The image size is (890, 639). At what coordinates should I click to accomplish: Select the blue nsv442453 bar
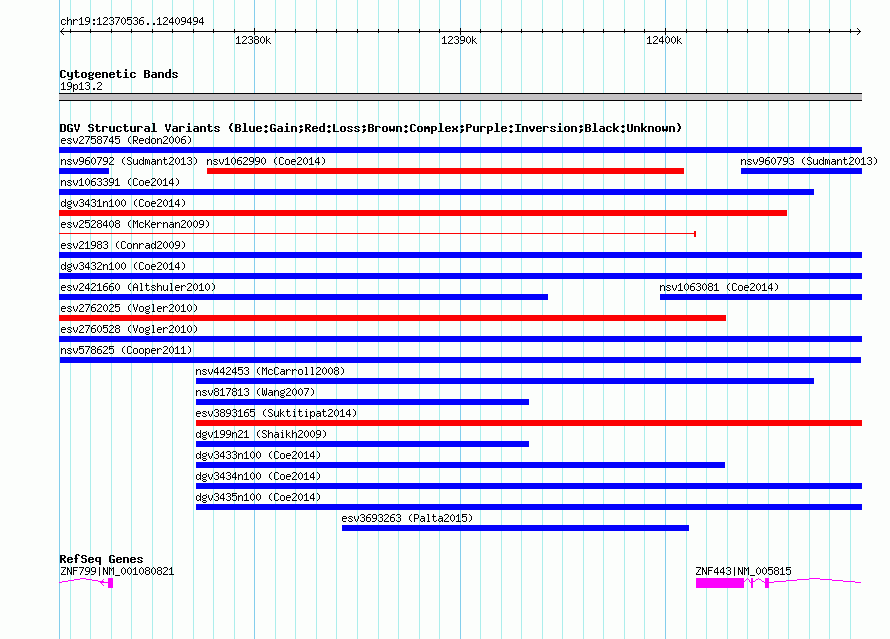point(505,381)
